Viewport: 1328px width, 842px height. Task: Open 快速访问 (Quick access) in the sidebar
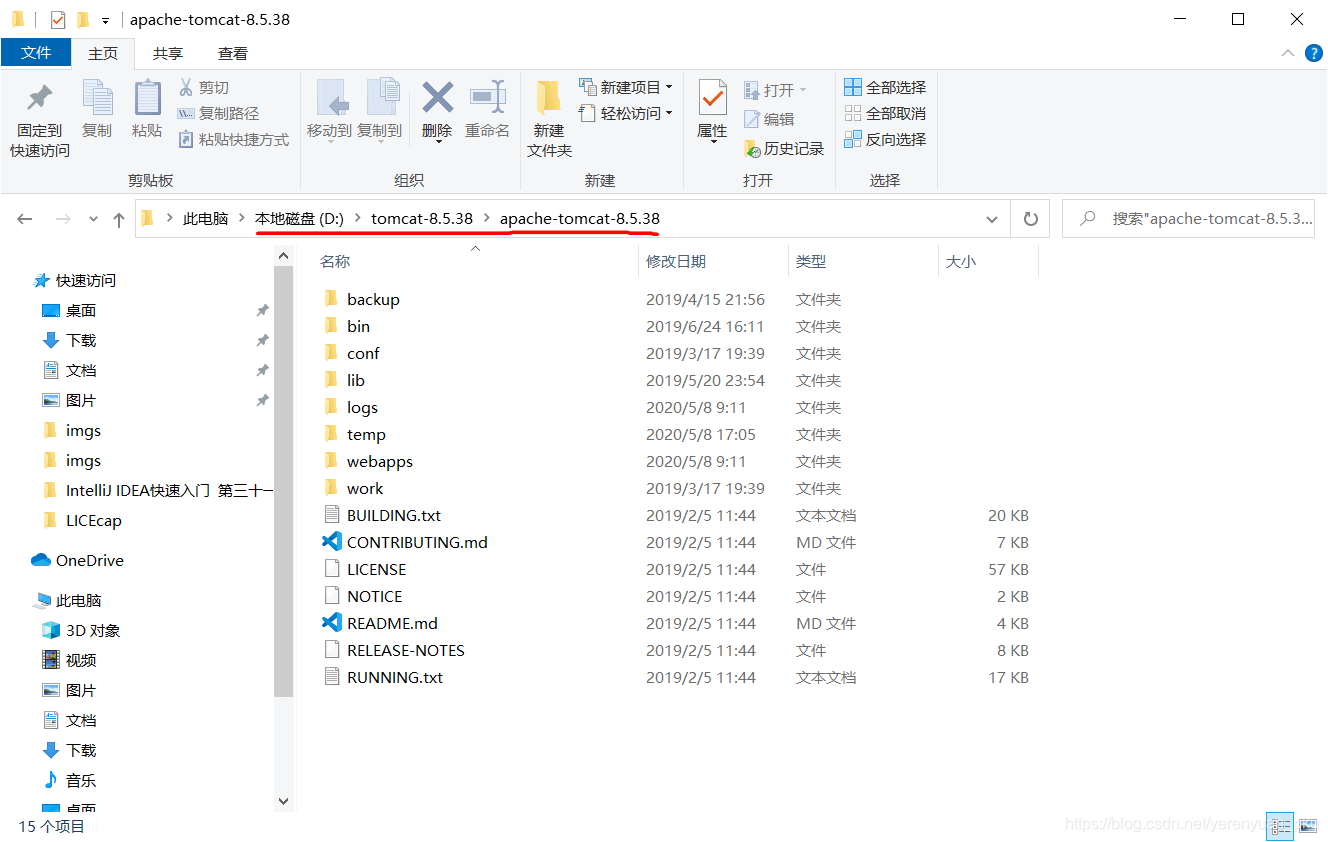point(85,280)
